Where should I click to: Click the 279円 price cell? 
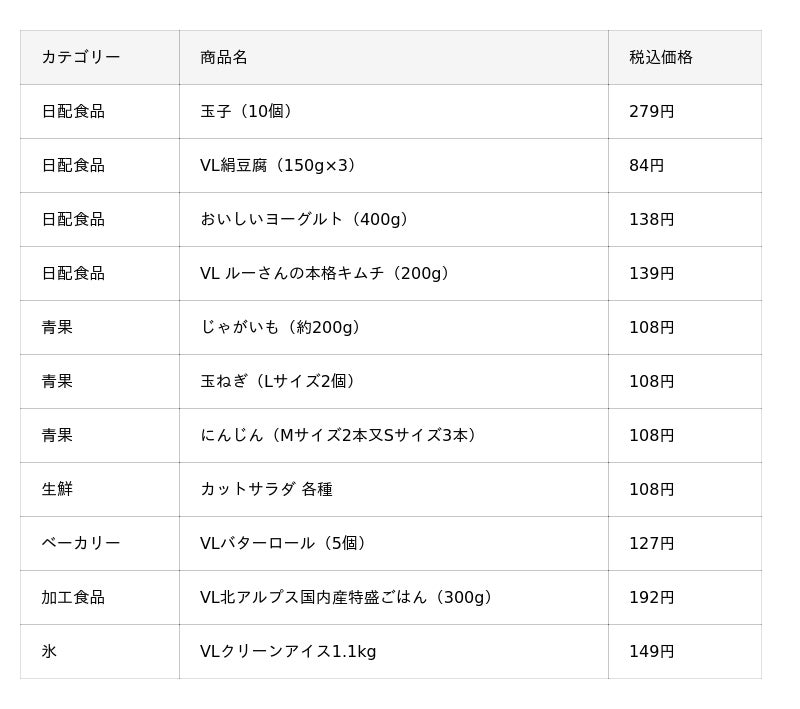coord(685,112)
